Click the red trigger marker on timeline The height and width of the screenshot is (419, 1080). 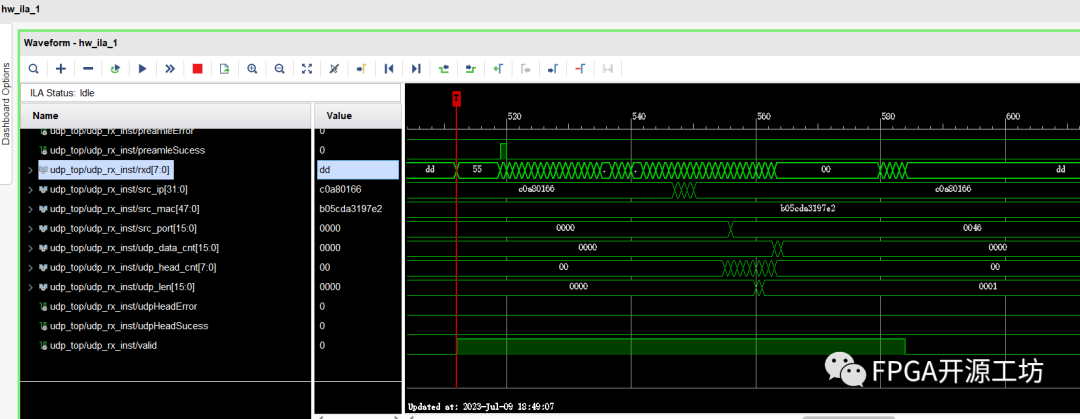click(x=456, y=97)
